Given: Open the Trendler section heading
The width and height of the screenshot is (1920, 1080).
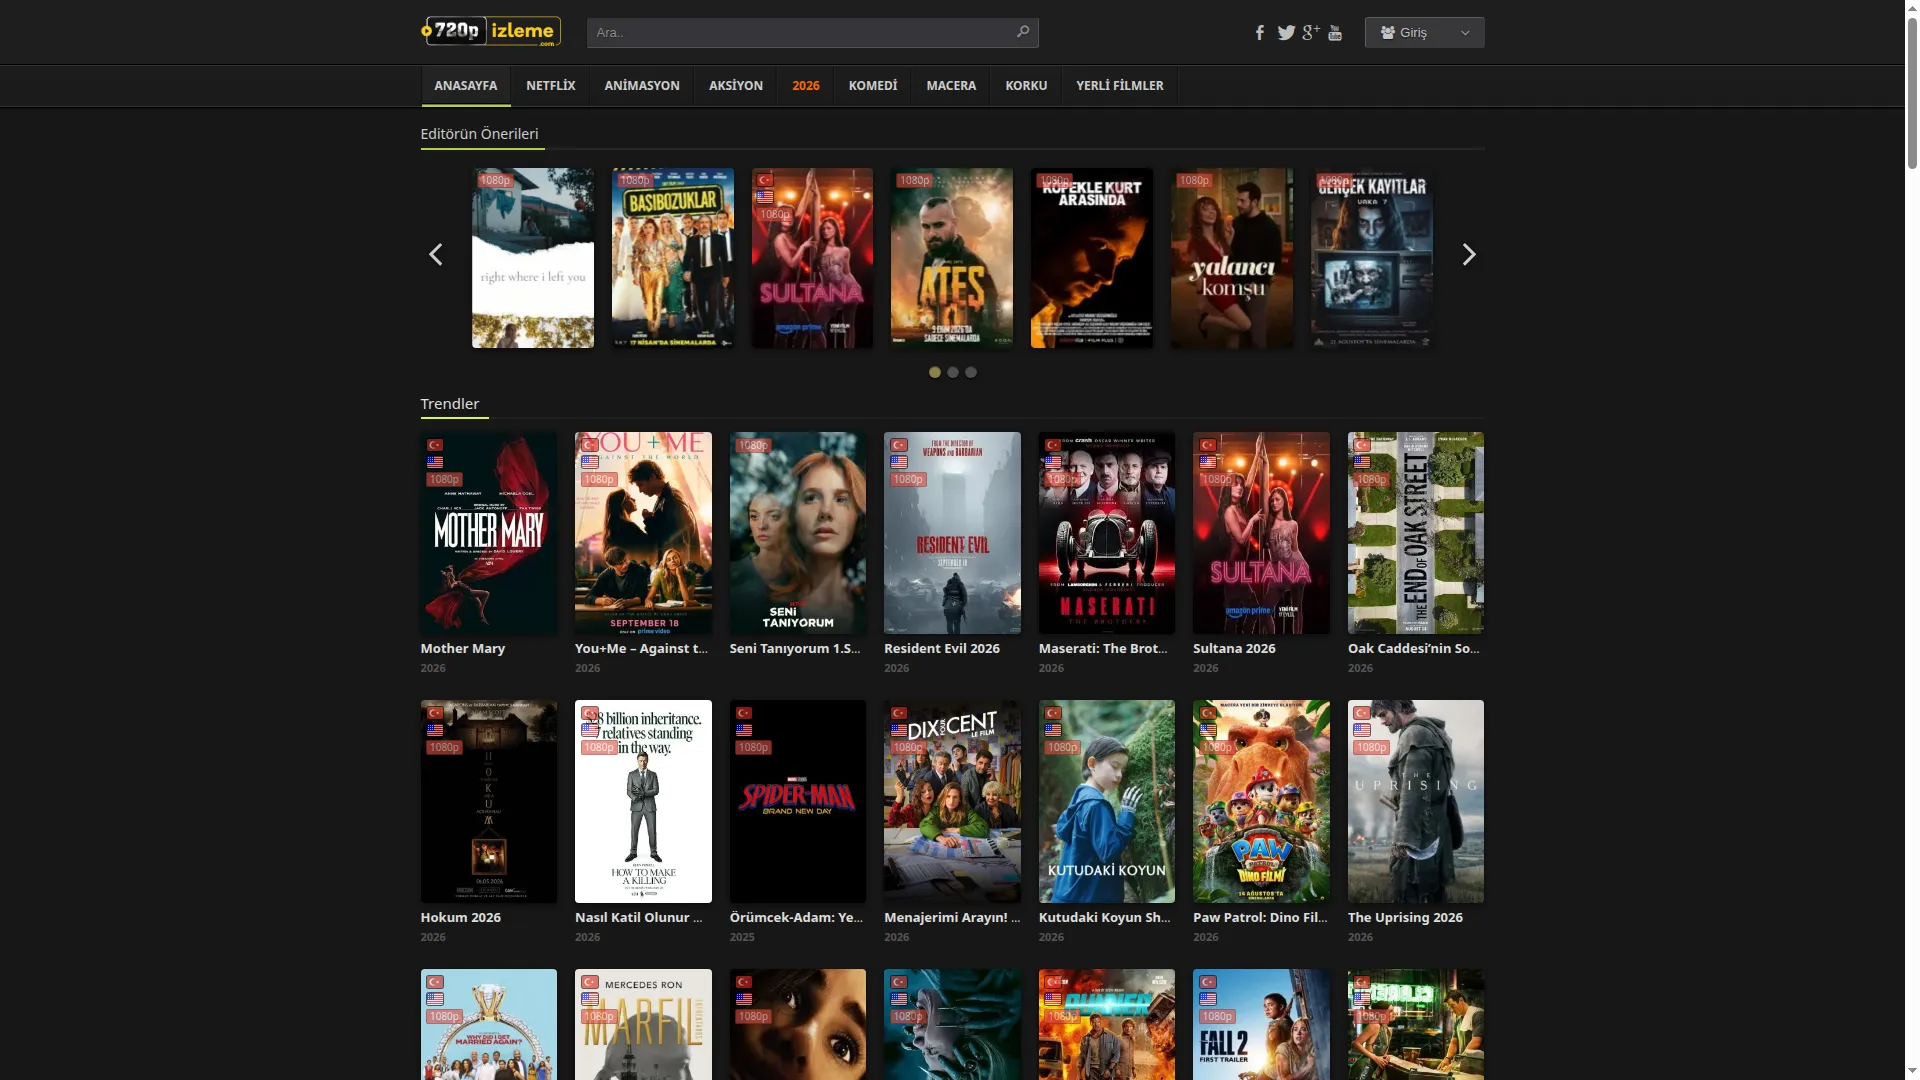Looking at the screenshot, I should pyautogui.click(x=450, y=404).
